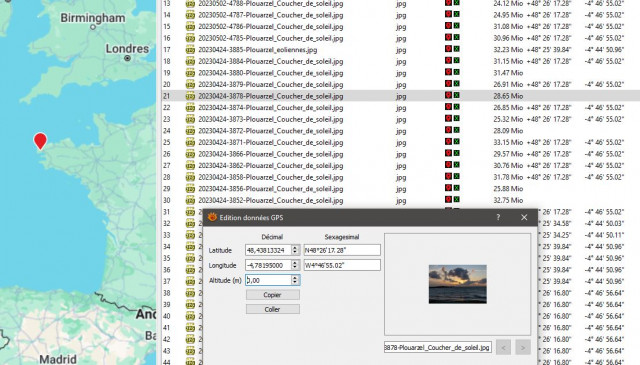
Task: Go to next image with > button
Action: pos(523,347)
